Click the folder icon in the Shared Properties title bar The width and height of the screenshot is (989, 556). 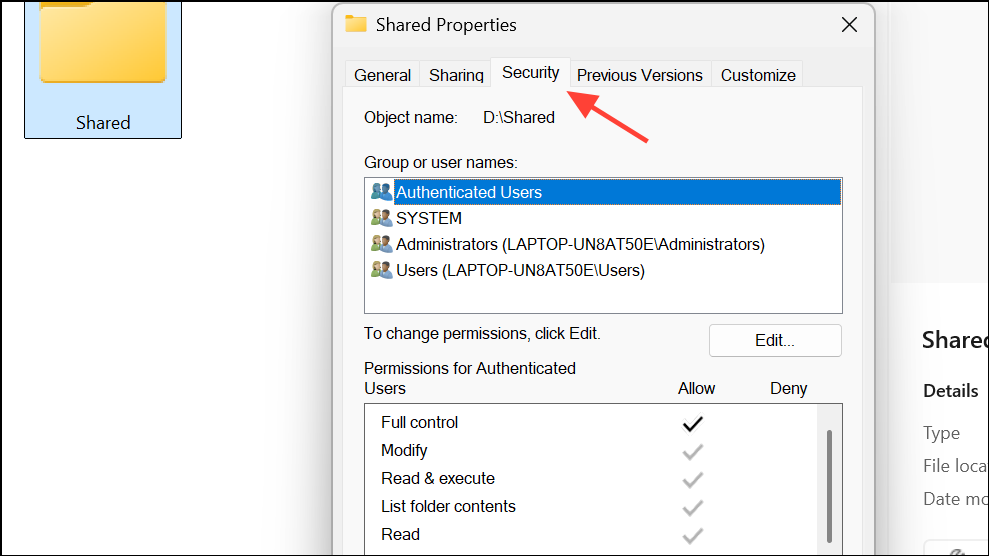click(356, 24)
